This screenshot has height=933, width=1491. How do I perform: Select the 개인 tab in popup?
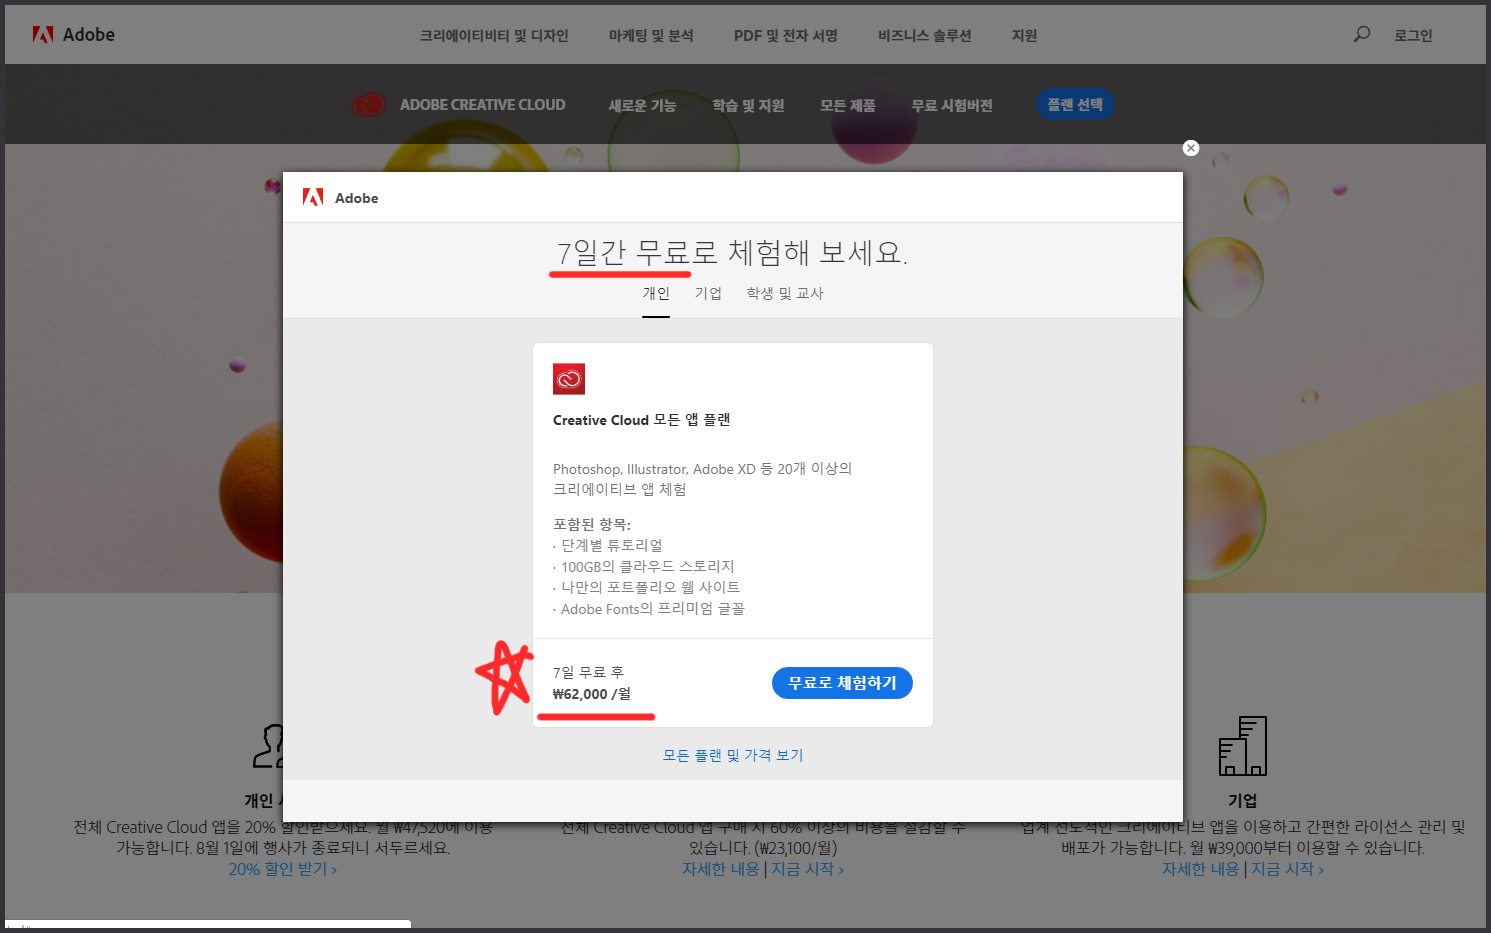point(656,293)
